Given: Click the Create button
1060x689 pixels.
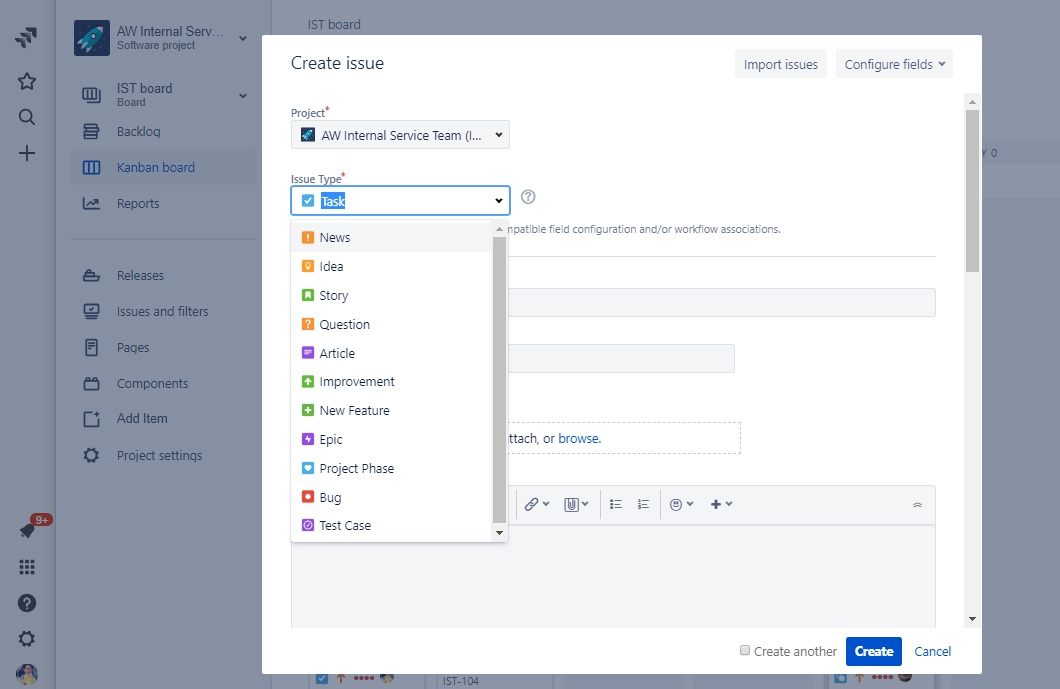Looking at the screenshot, I should coord(873,650).
